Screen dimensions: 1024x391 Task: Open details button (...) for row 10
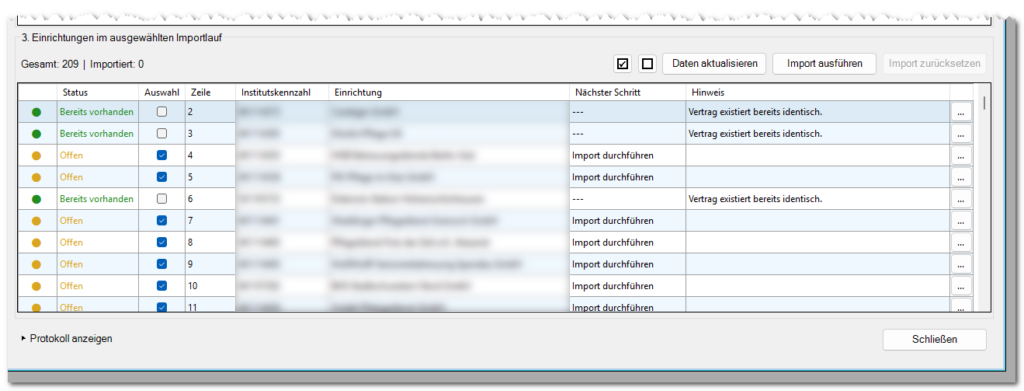(x=961, y=286)
